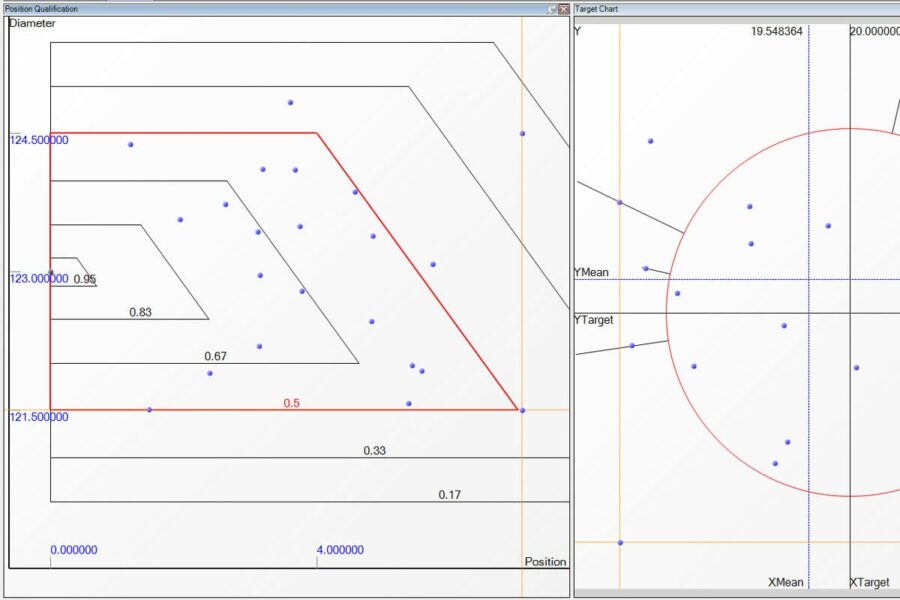Click the YMean label in Target Chart
Image resolution: width=900 pixels, height=600 pixels.
593,272
